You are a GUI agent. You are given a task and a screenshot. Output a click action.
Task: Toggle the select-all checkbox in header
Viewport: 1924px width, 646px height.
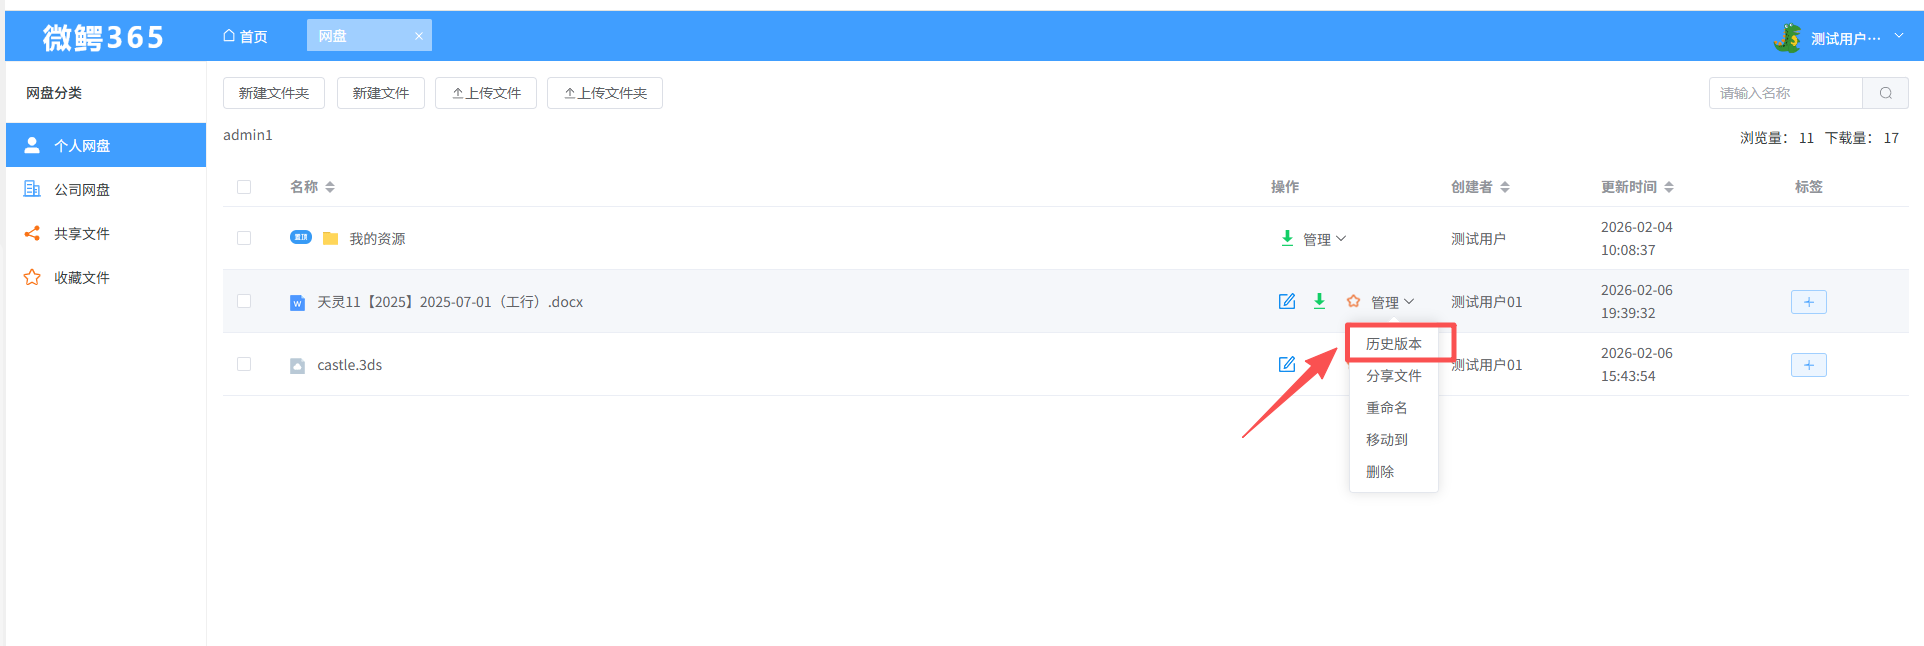[x=244, y=187]
